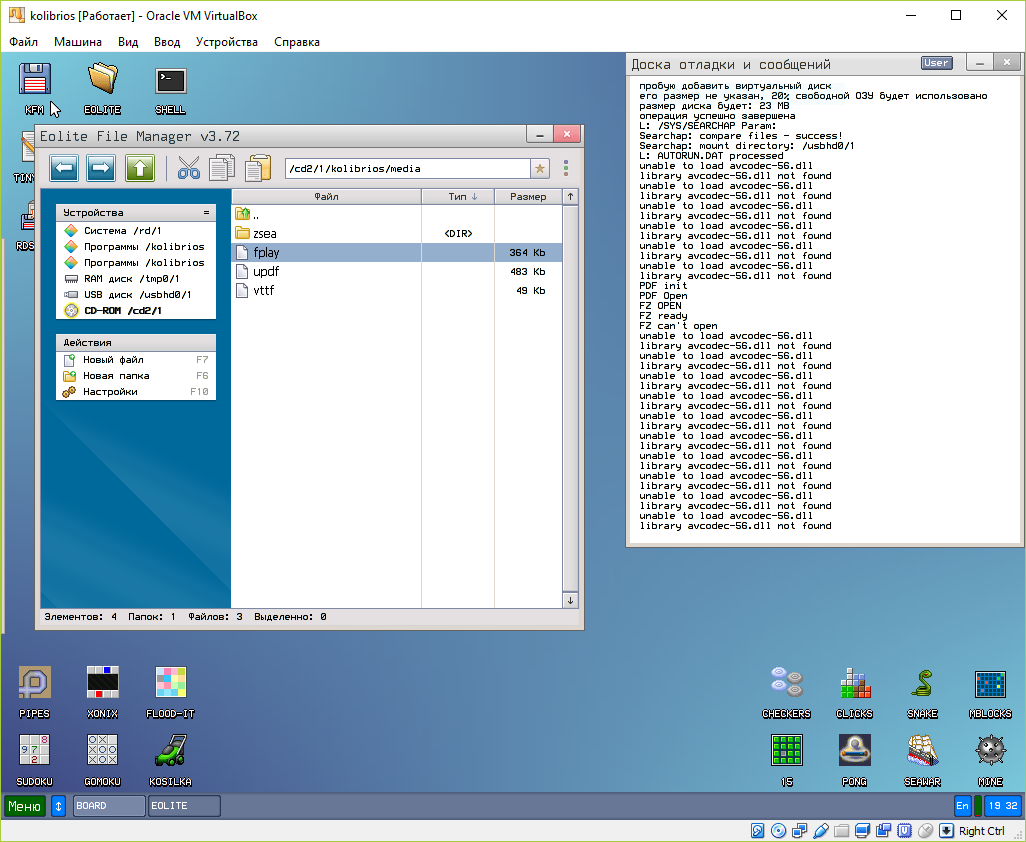Screen dimensions: 1026x842
Task: Click the Back arrow in Eolite toolbar
Action: 64,168
